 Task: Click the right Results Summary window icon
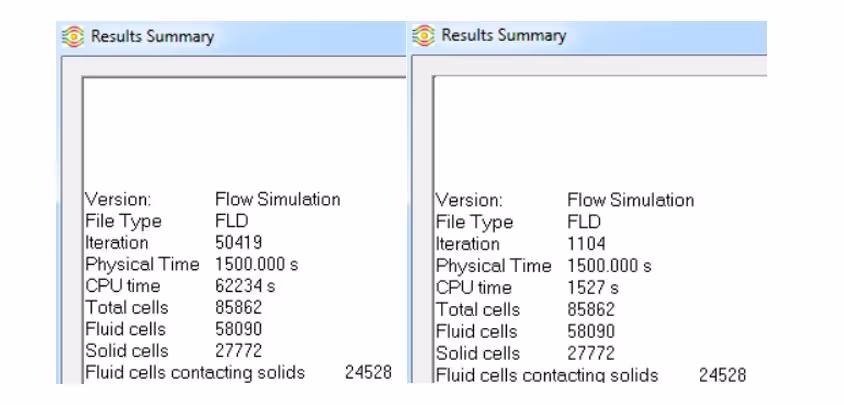tap(424, 36)
